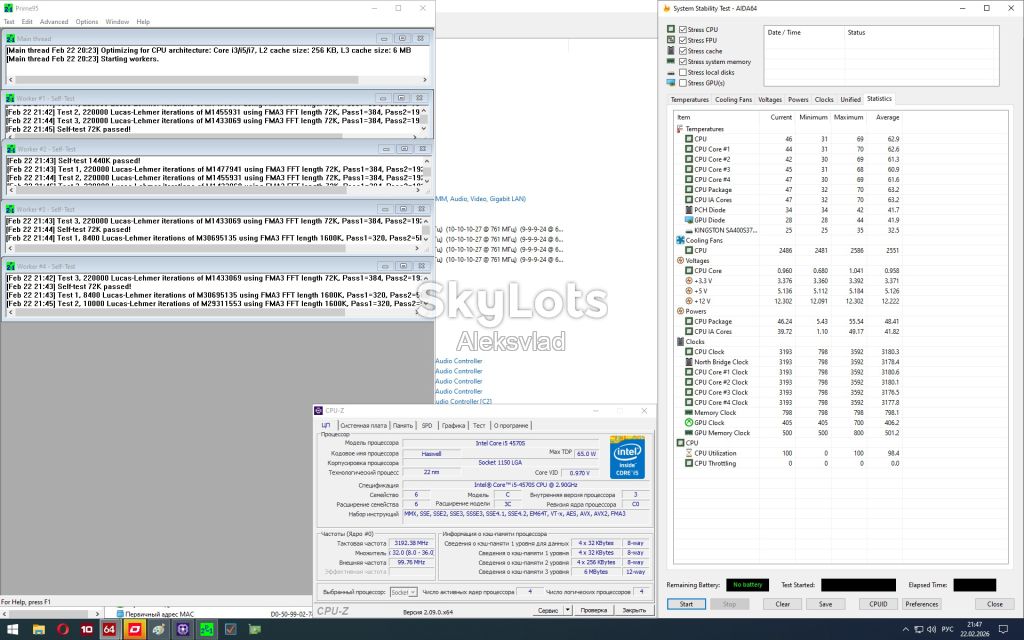Click the cache icon beside Stress cache

point(671,50)
